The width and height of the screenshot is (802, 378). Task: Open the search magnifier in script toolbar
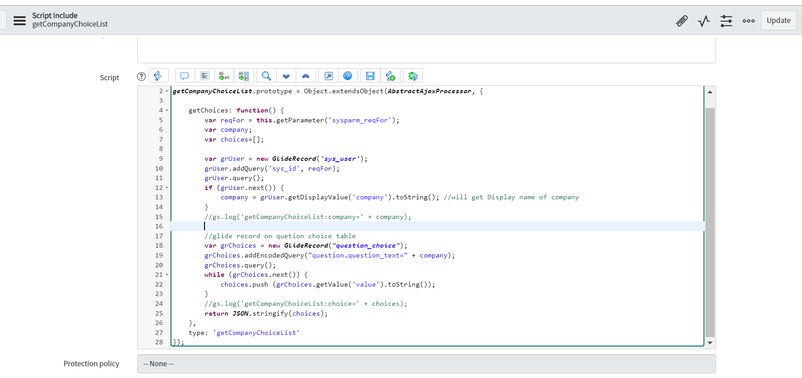pos(266,76)
